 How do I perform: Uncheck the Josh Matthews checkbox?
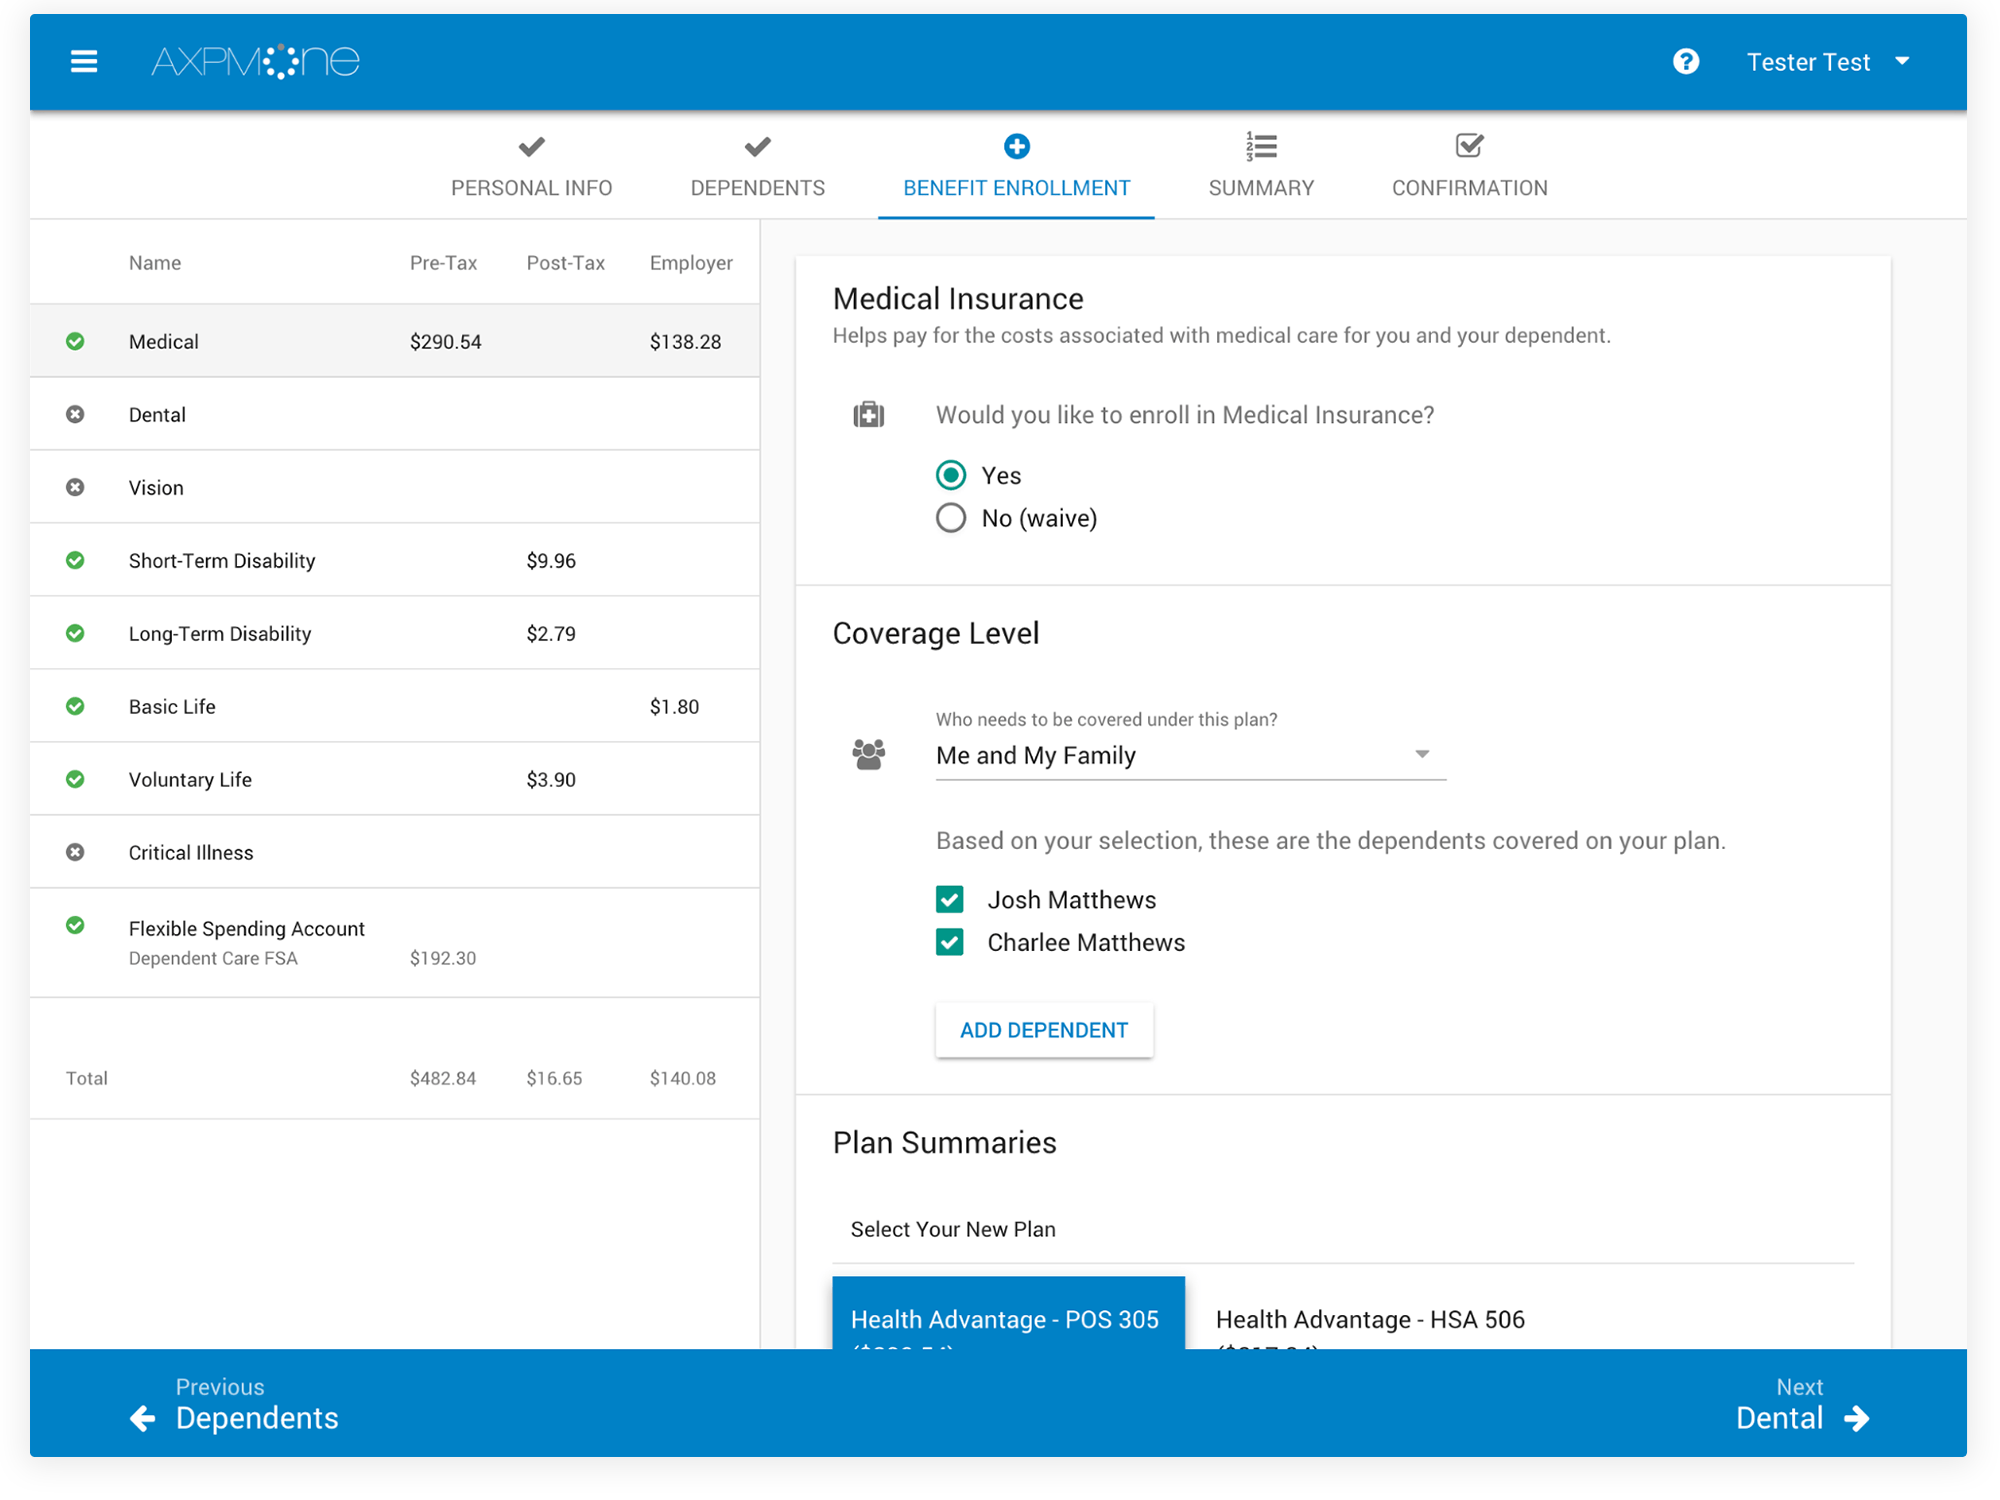(950, 899)
